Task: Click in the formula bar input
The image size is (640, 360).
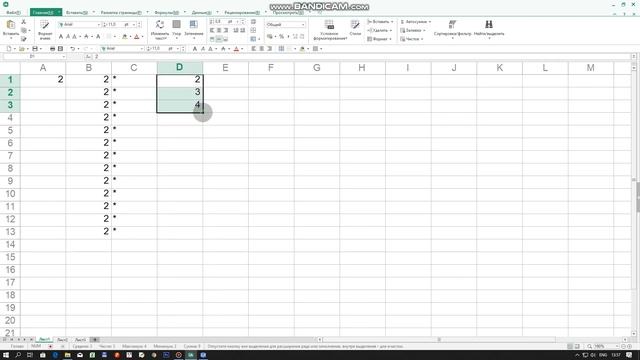Action: coord(361,57)
